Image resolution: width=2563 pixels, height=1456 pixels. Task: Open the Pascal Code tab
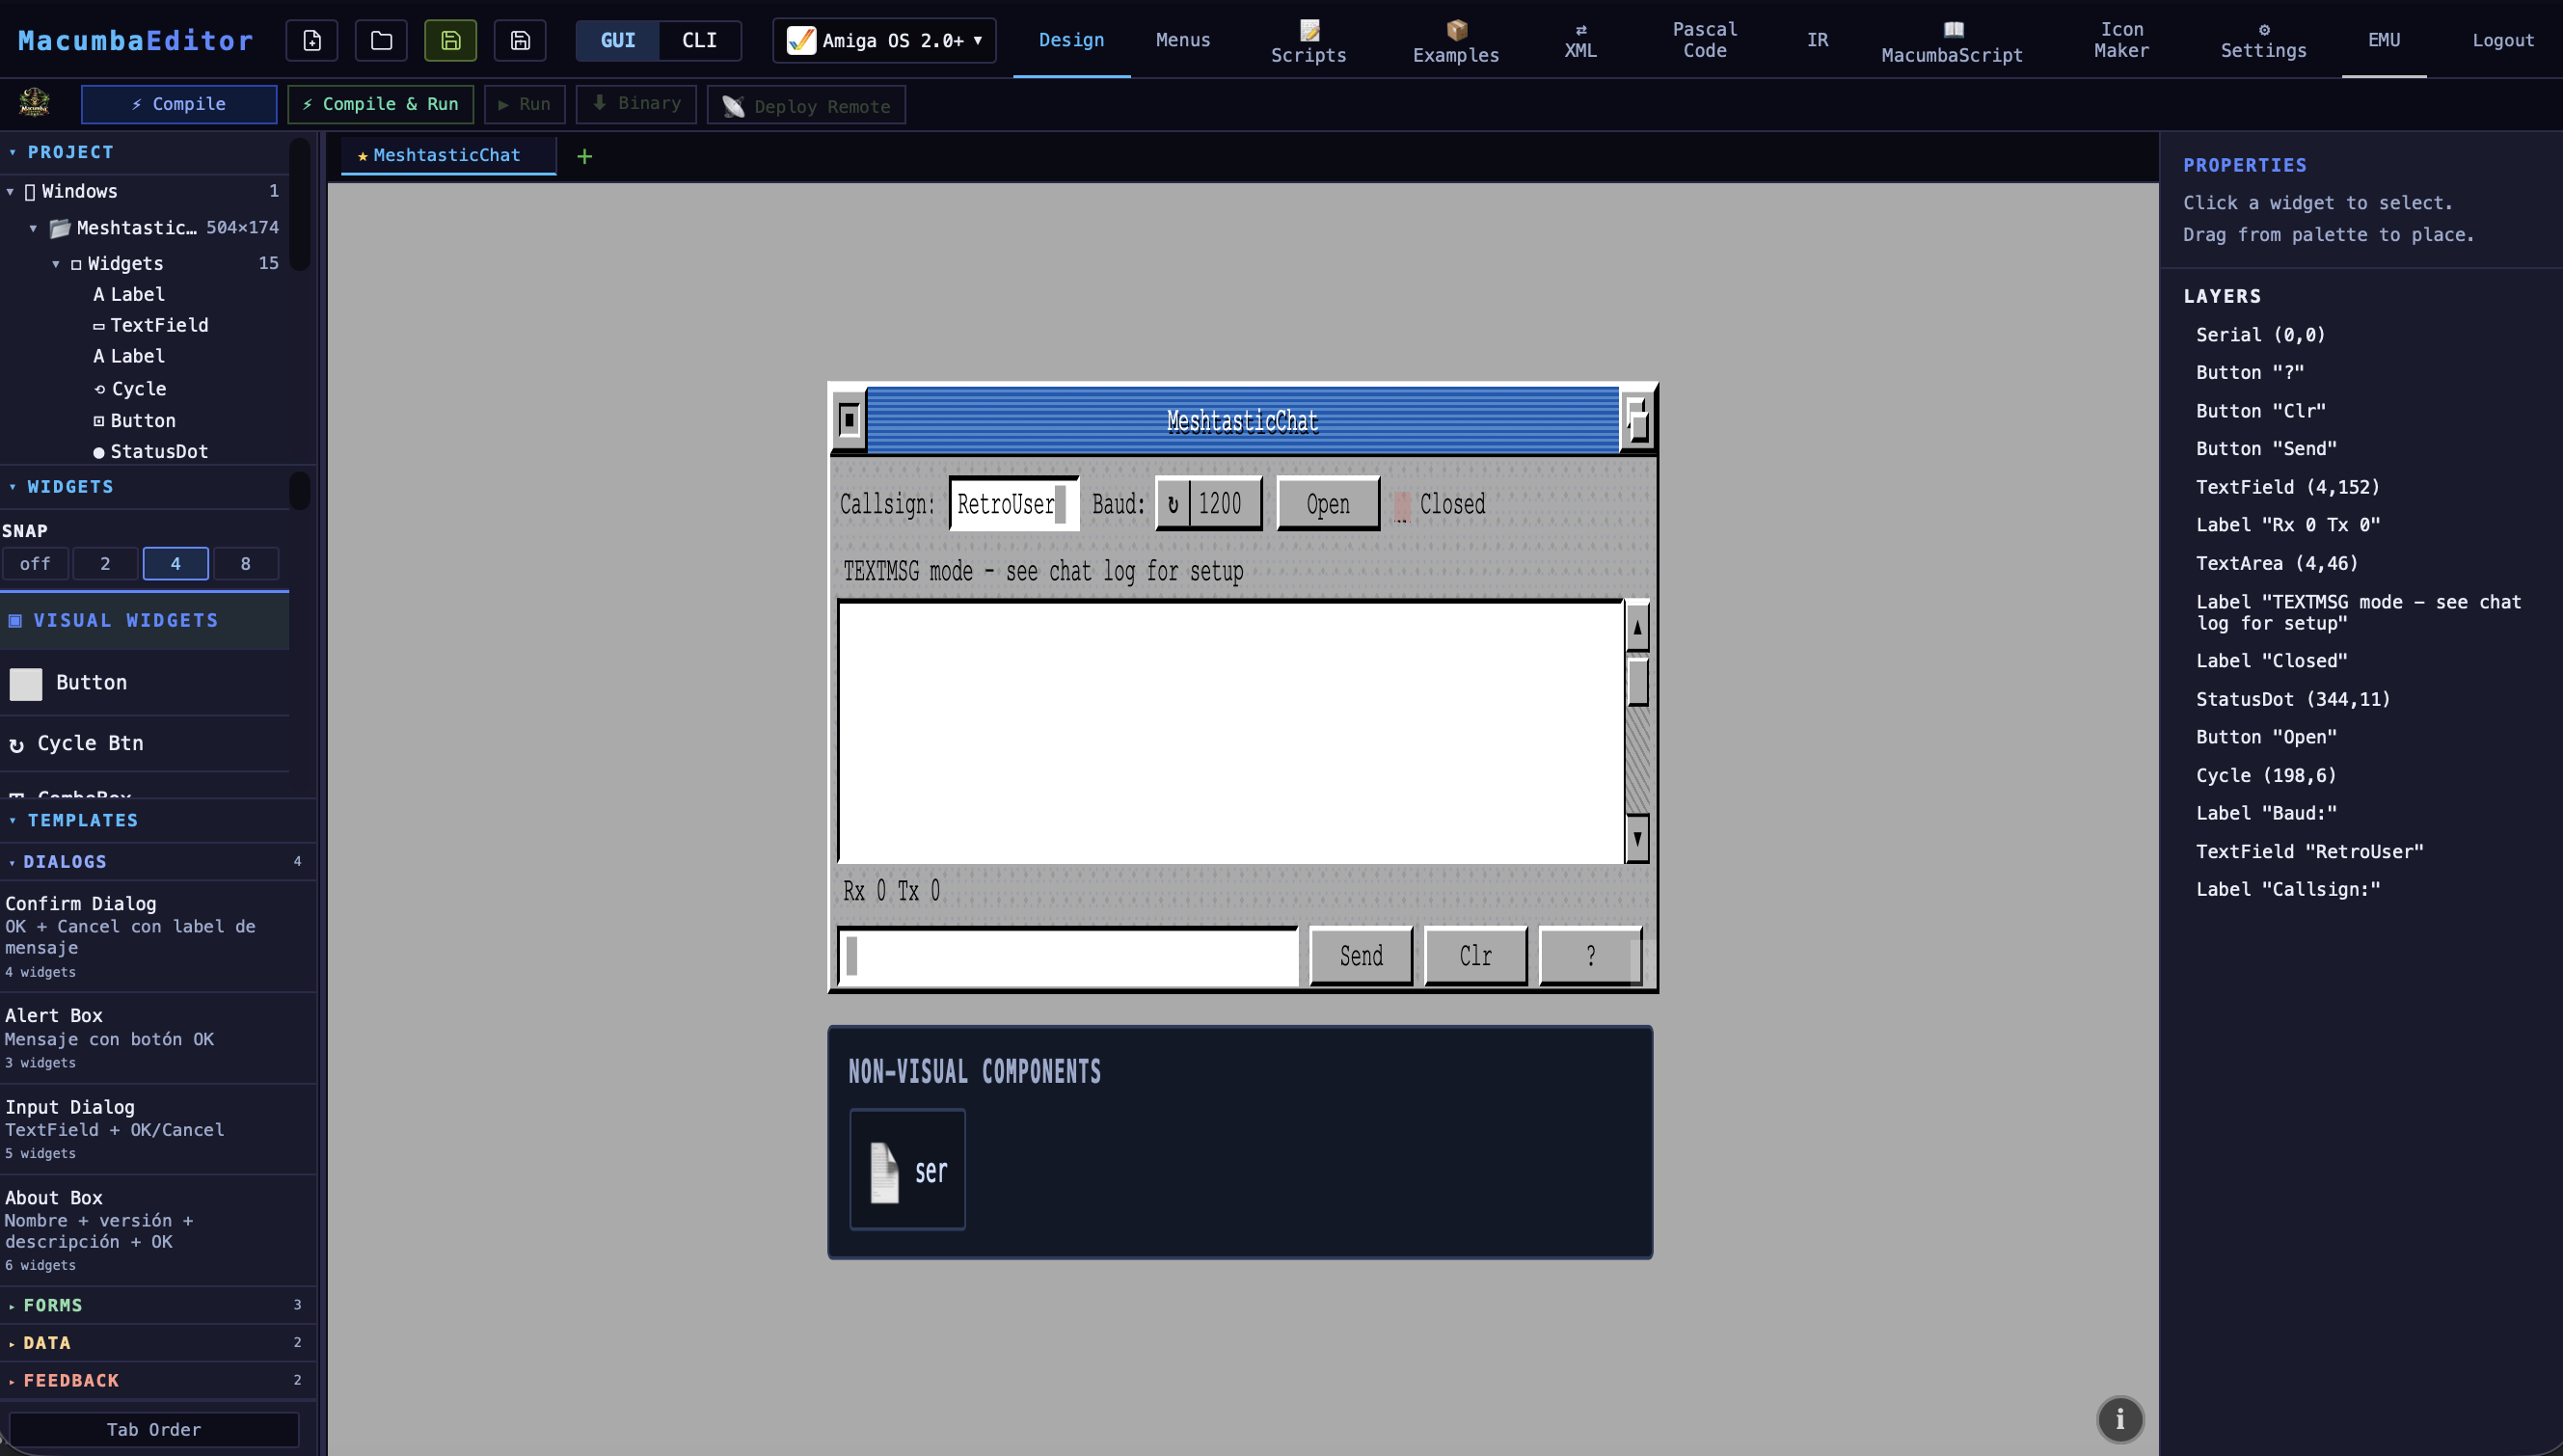pos(1705,40)
